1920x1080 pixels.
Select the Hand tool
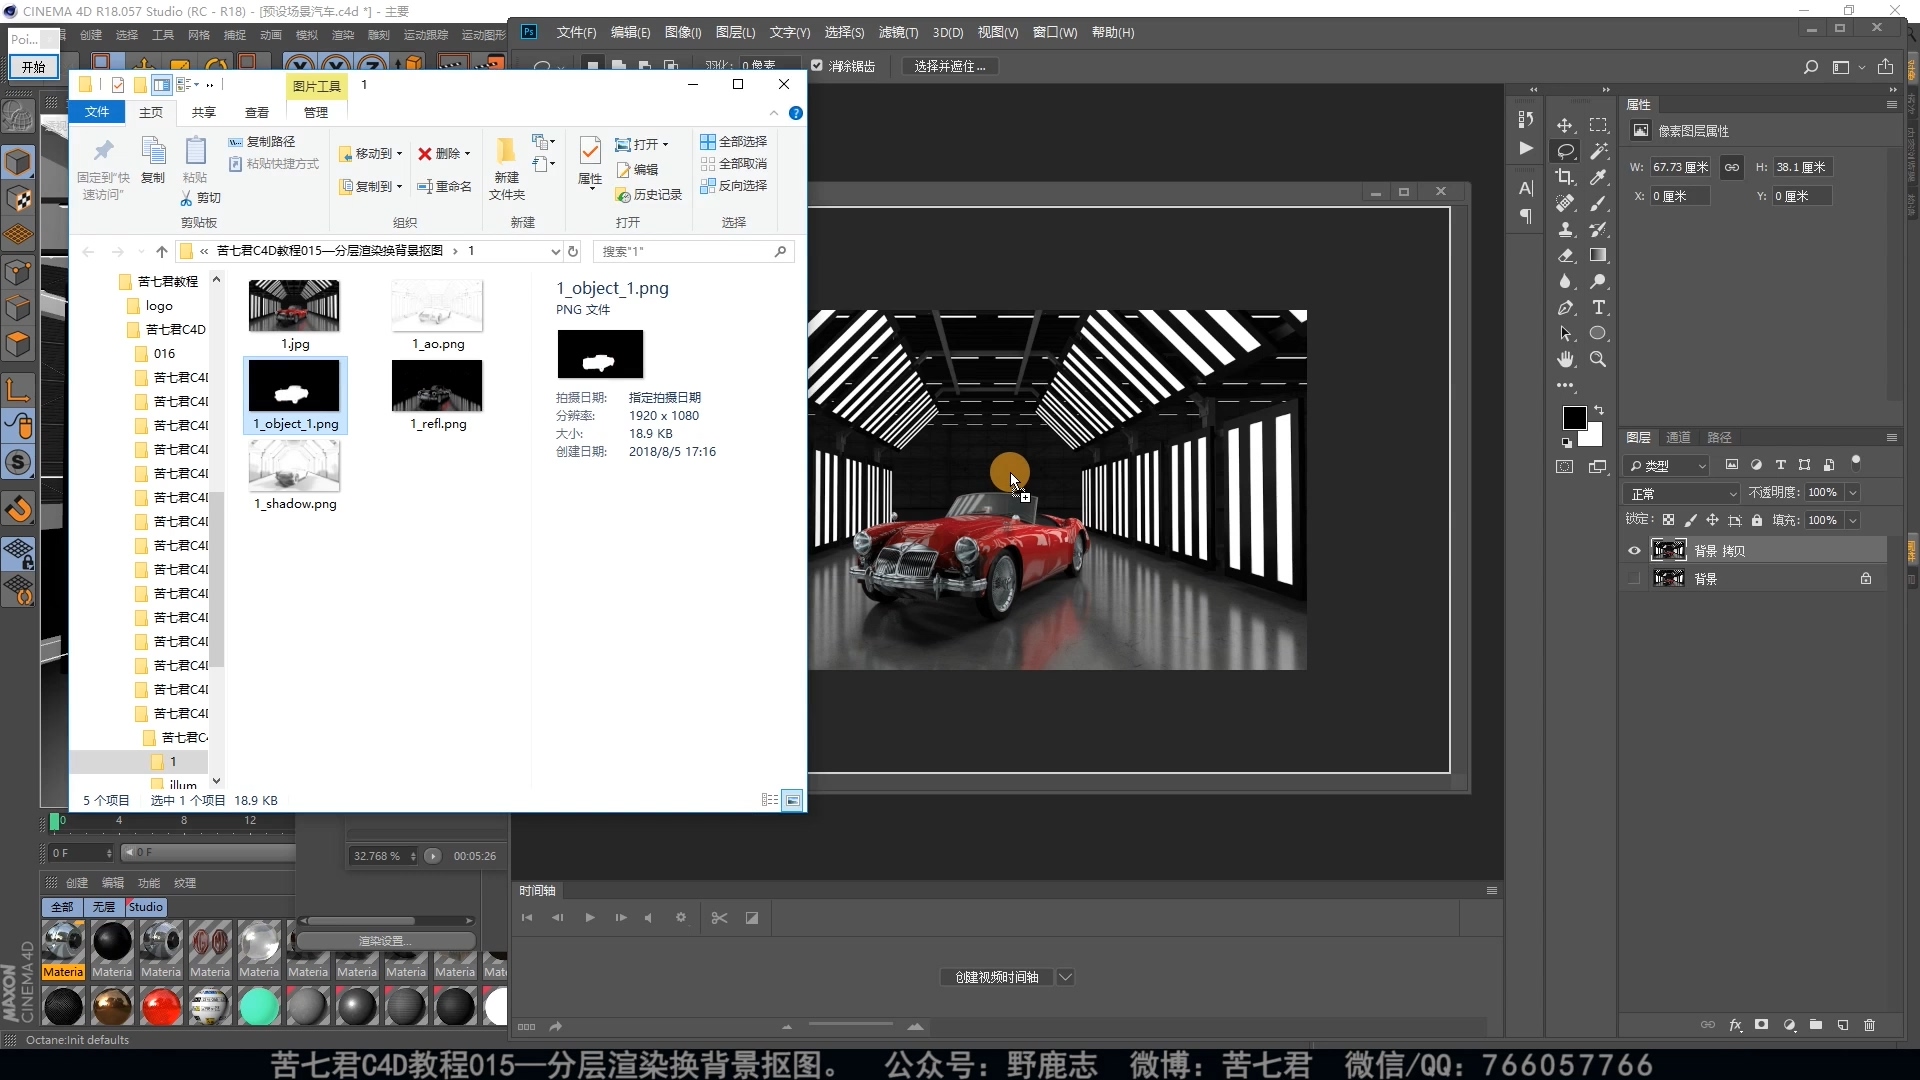pyautogui.click(x=1565, y=359)
